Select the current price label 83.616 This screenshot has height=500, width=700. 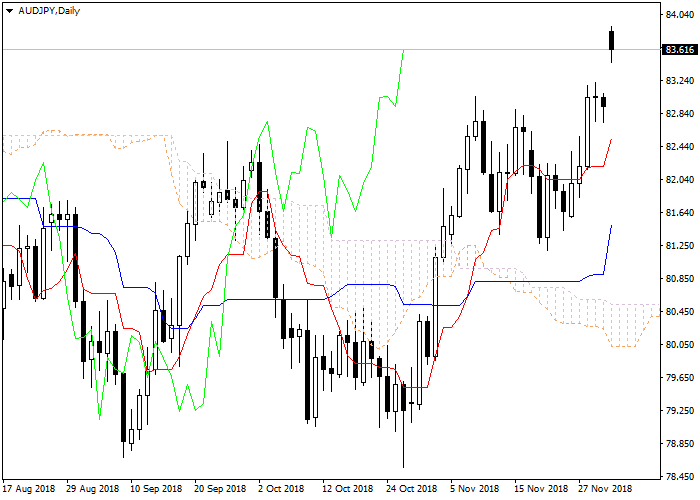[x=679, y=49]
